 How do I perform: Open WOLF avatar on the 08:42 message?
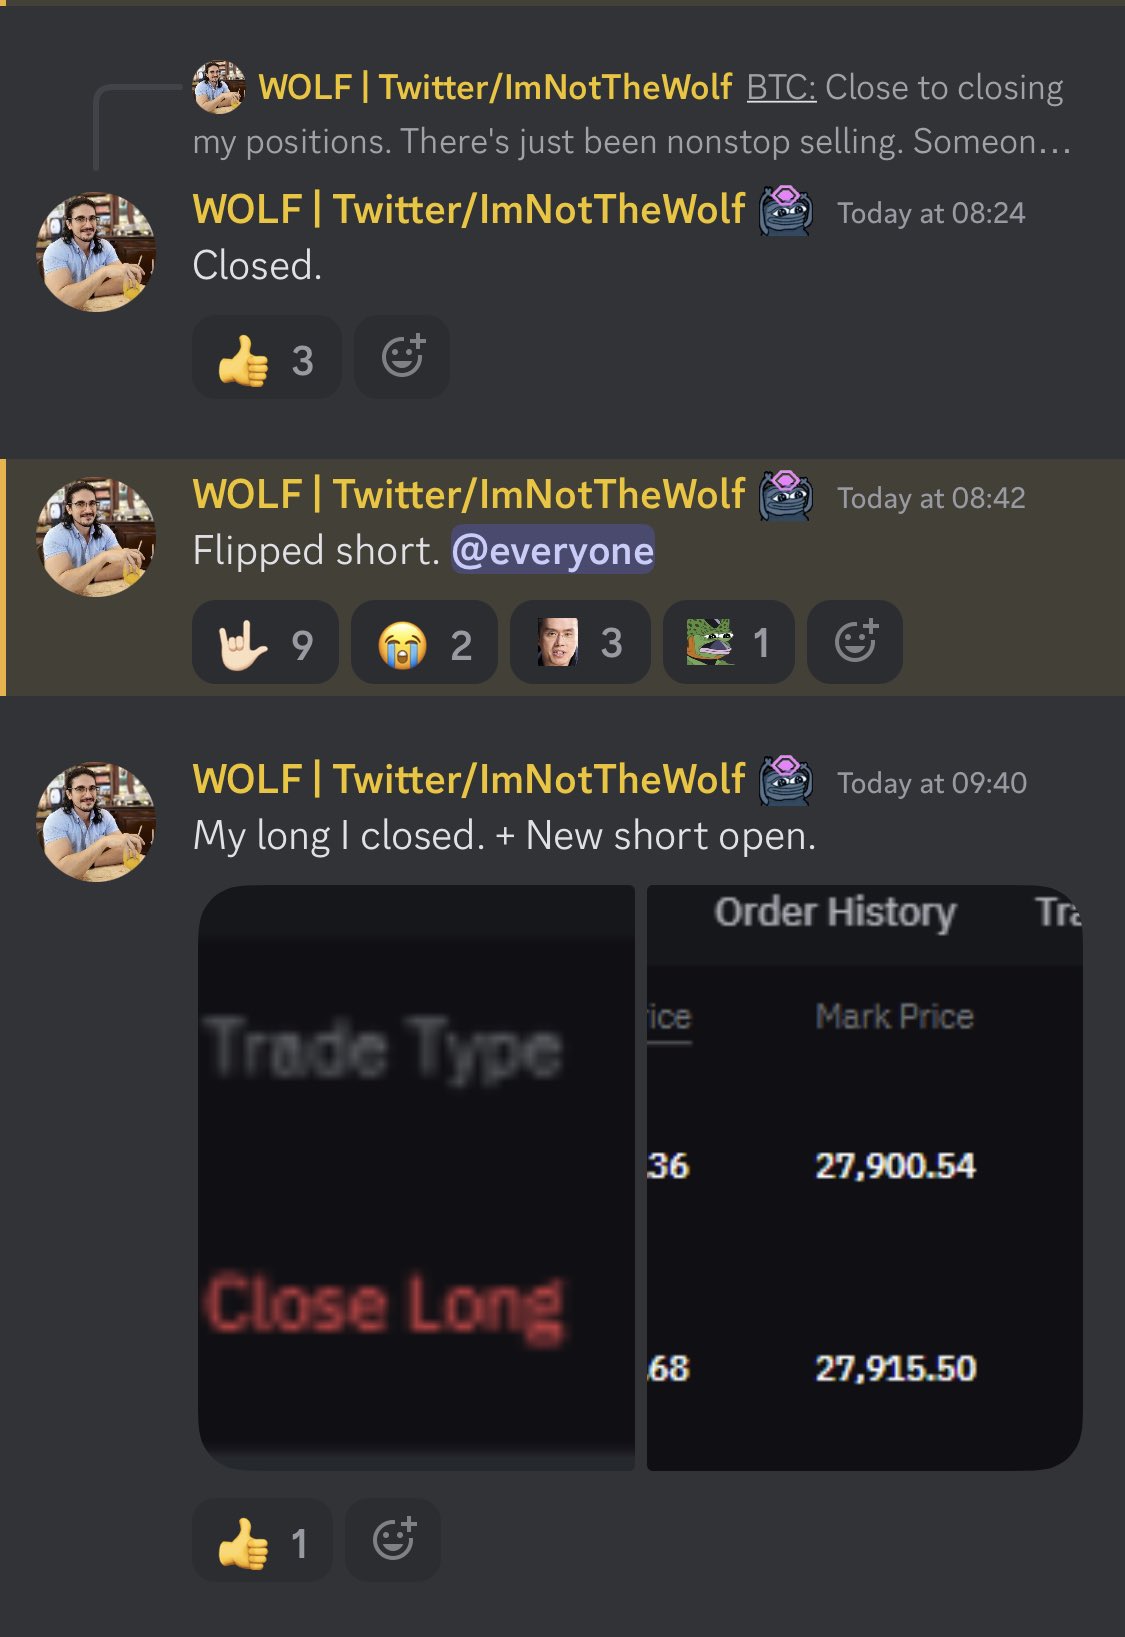[x=96, y=536]
